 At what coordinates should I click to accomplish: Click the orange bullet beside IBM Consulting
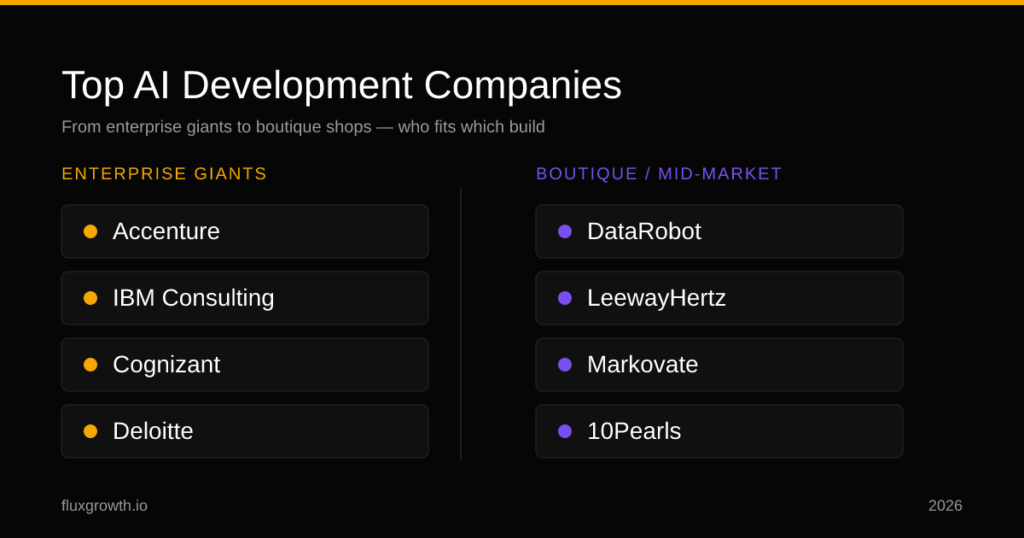[91, 298]
